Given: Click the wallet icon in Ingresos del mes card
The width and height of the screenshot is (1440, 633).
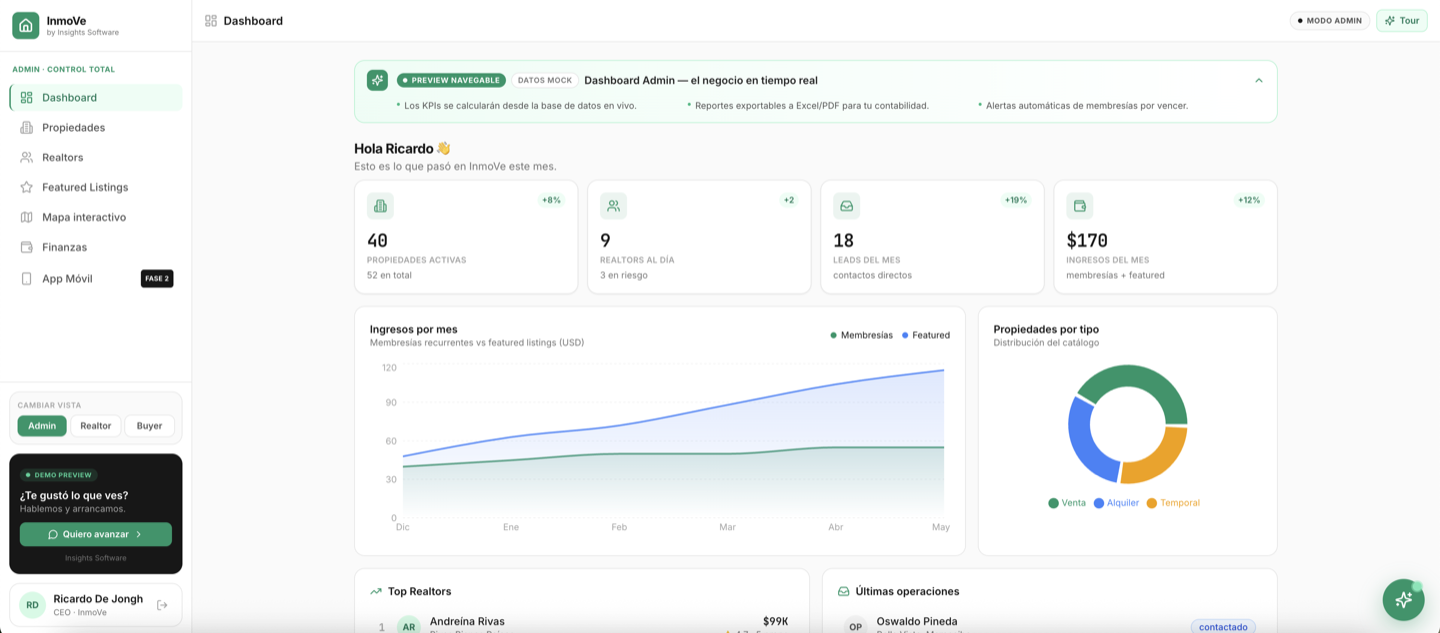Looking at the screenshot, I should tap(1079, 206).
